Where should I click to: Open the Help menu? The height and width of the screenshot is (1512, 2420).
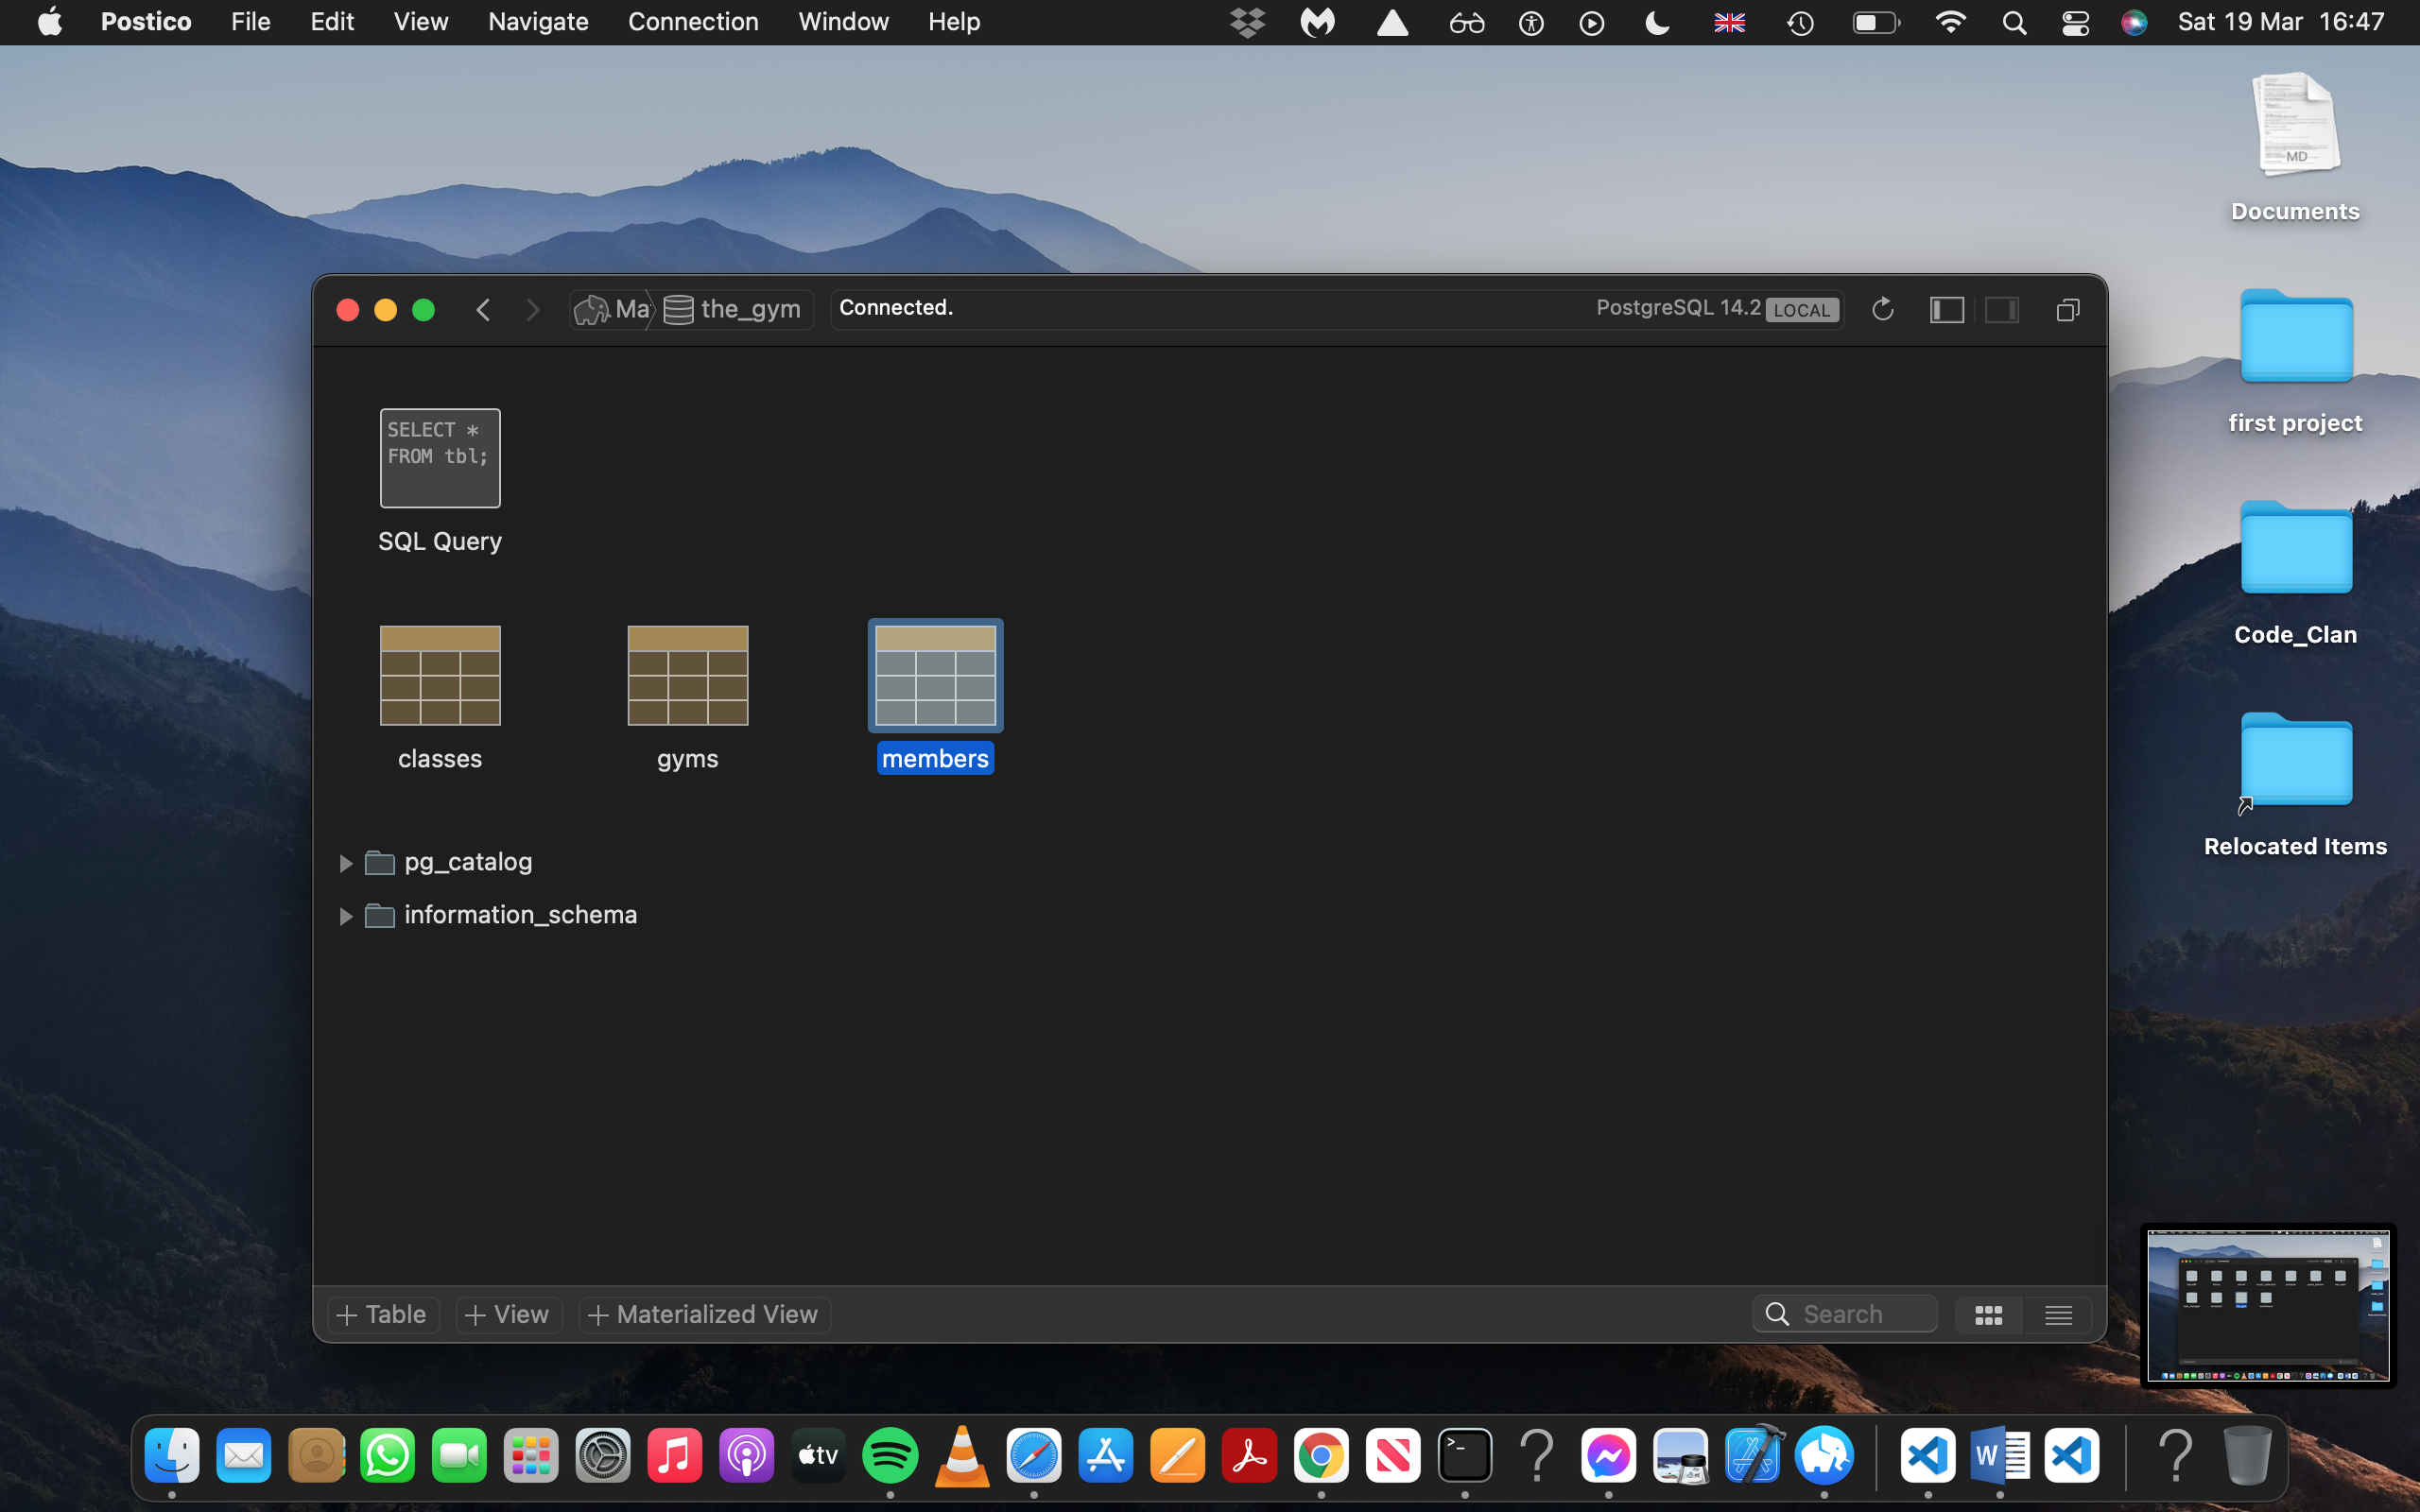pos(954,22)
